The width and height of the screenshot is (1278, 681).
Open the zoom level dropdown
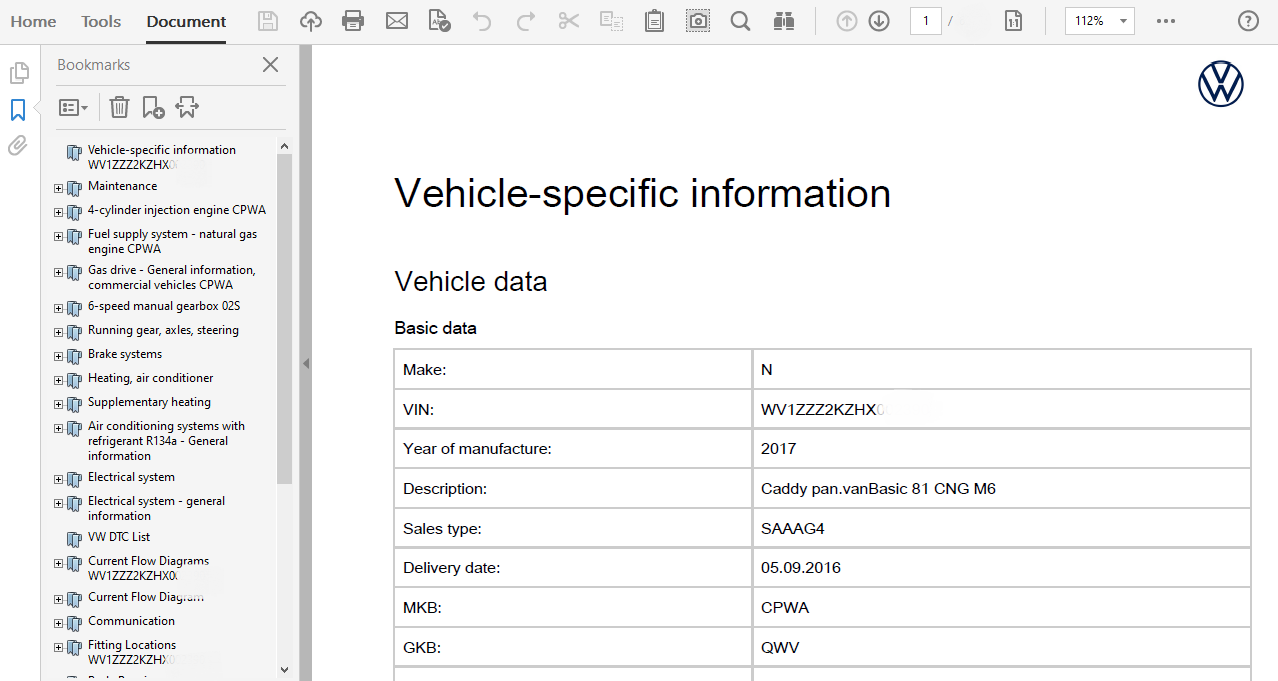click(x=1124, y=21)
